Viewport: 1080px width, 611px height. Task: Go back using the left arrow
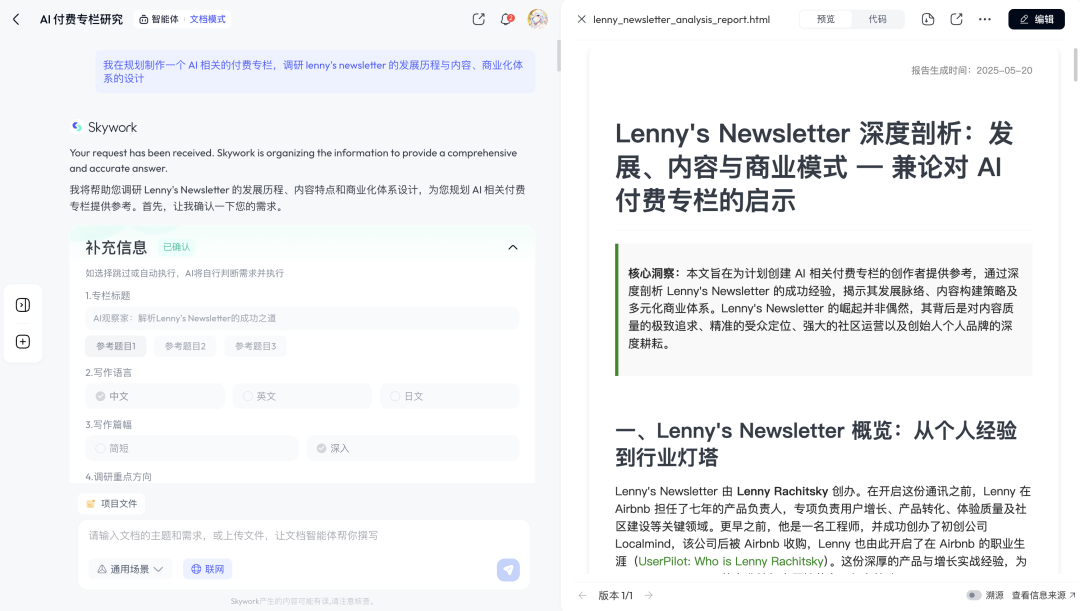pos(16,19)
